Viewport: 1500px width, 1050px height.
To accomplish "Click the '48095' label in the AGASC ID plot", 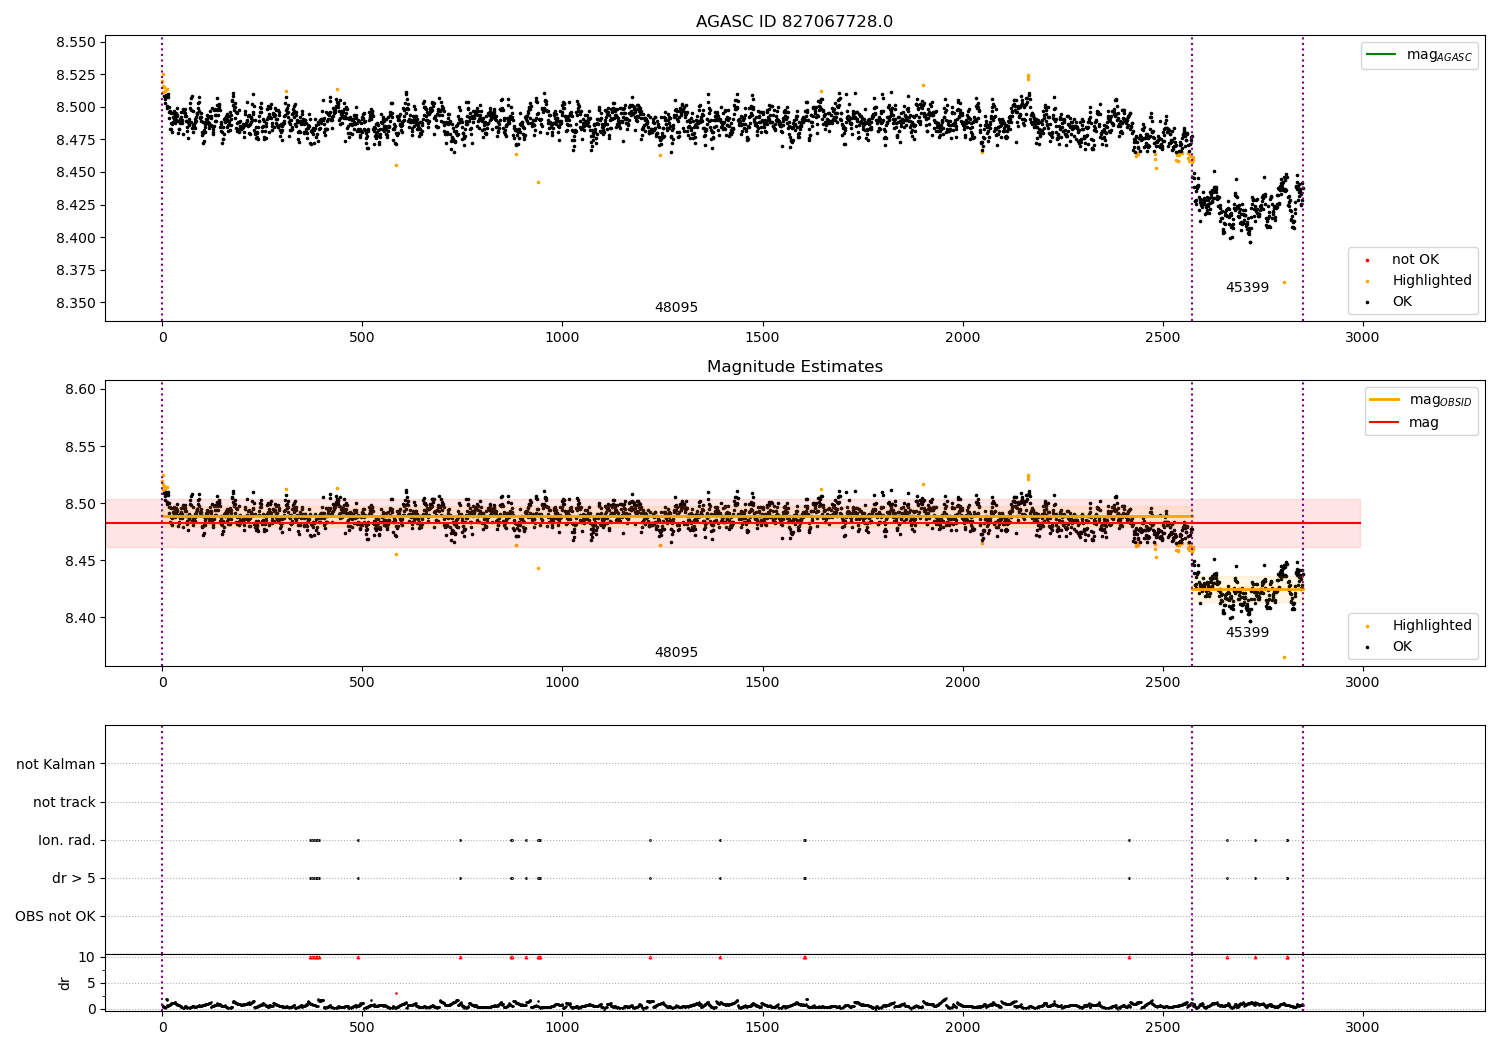I will 676,308.
